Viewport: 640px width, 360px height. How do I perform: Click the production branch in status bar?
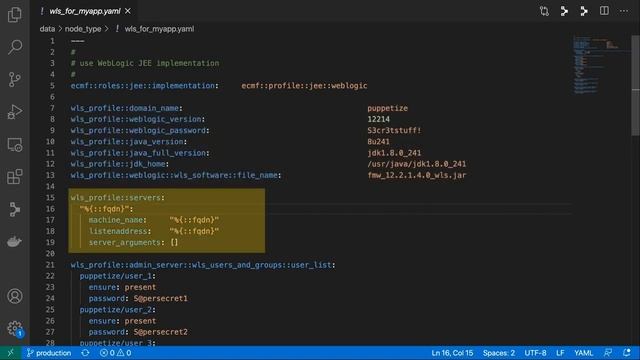pyautogui.click(x=49, y=353)
